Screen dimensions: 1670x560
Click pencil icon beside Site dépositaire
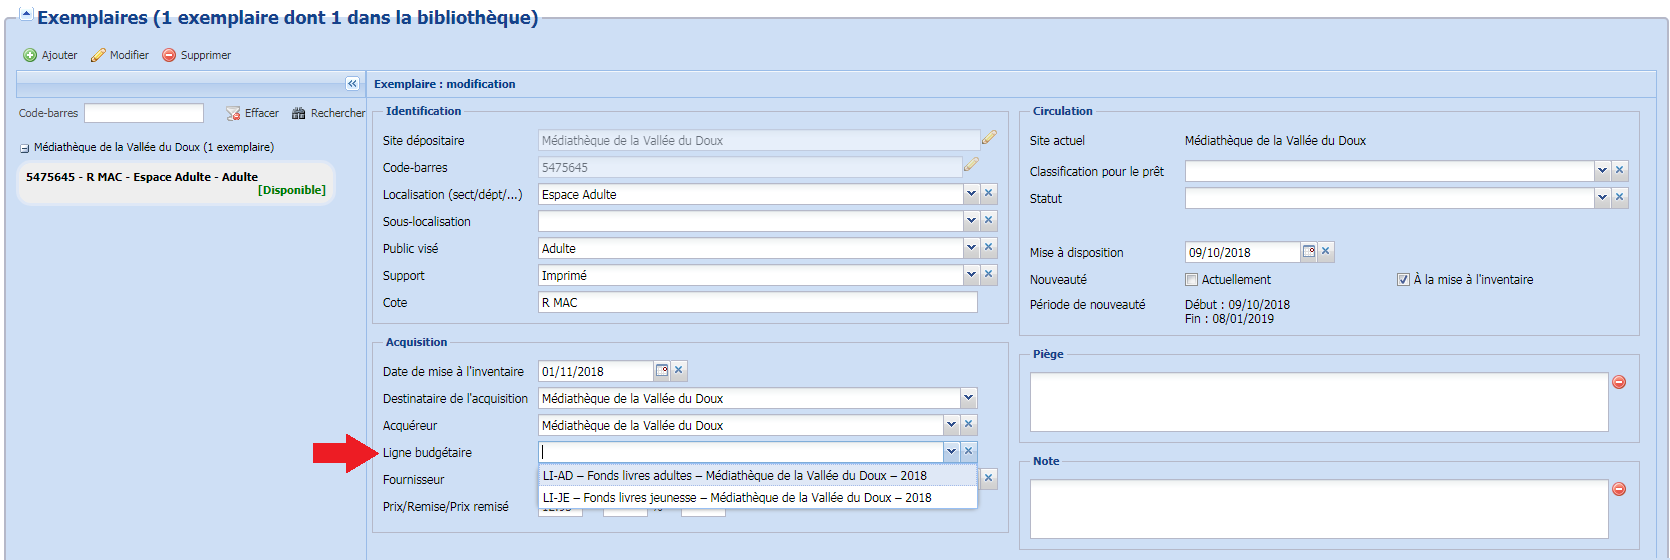[x=989, y=138]
